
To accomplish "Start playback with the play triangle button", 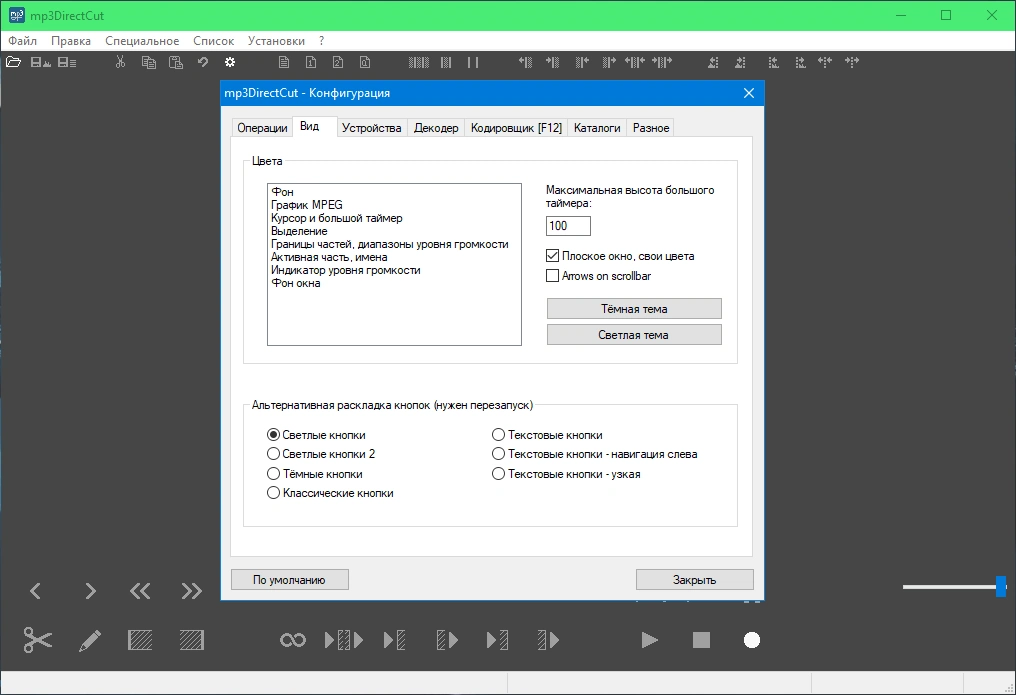I will [649, 641].
